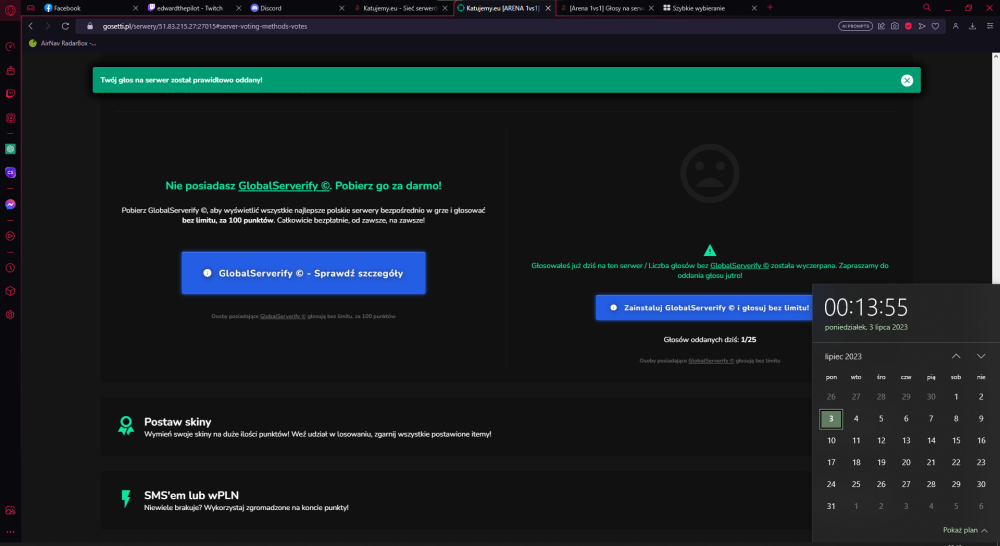This screenshot has width=1000, height=546.
Task: Dismiss the green vote success notification
Action: (907, 80)
